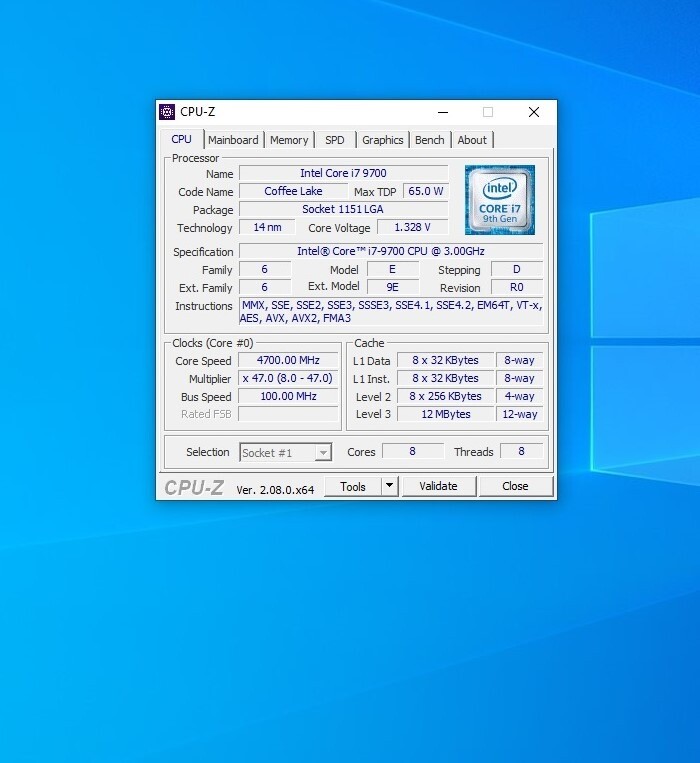This screenshot has width=700, height=763.
Task: Click the Name field 'Intel Core i7 9700'
Action: pyautogui.click(x=343, y=173)
